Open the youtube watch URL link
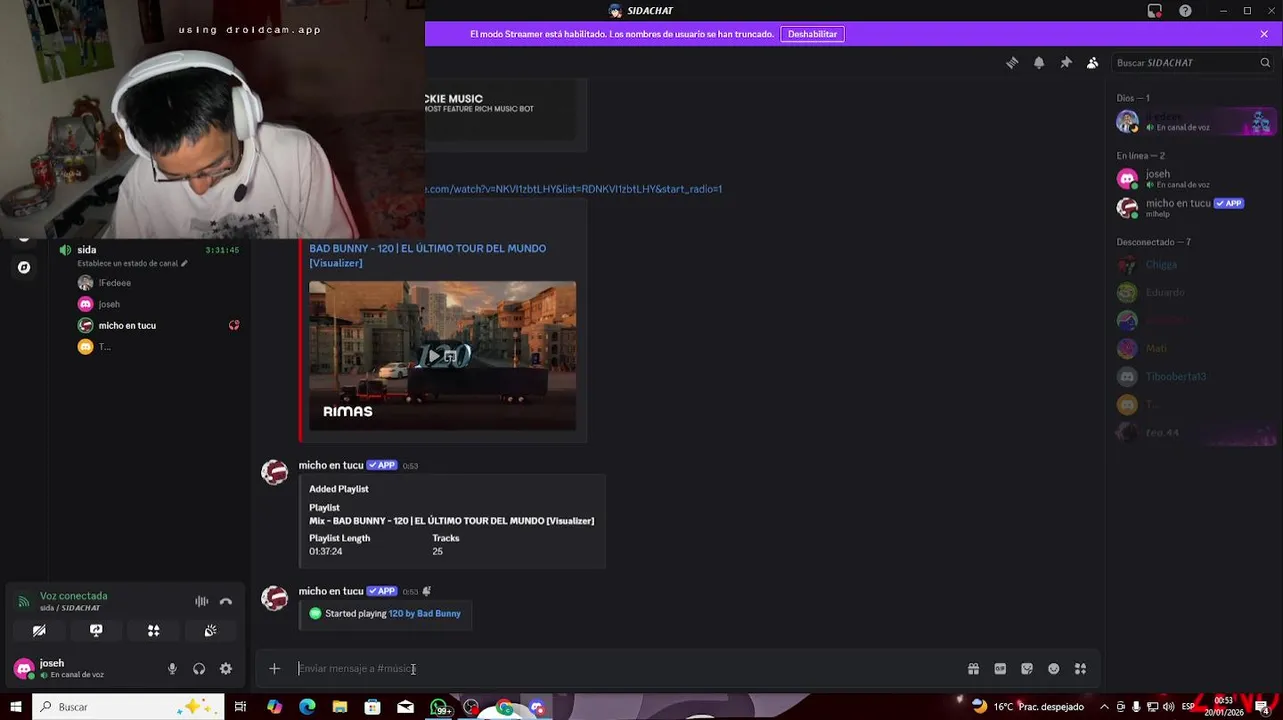This screenshot has height=720, width=1283. tap(573, 189)
